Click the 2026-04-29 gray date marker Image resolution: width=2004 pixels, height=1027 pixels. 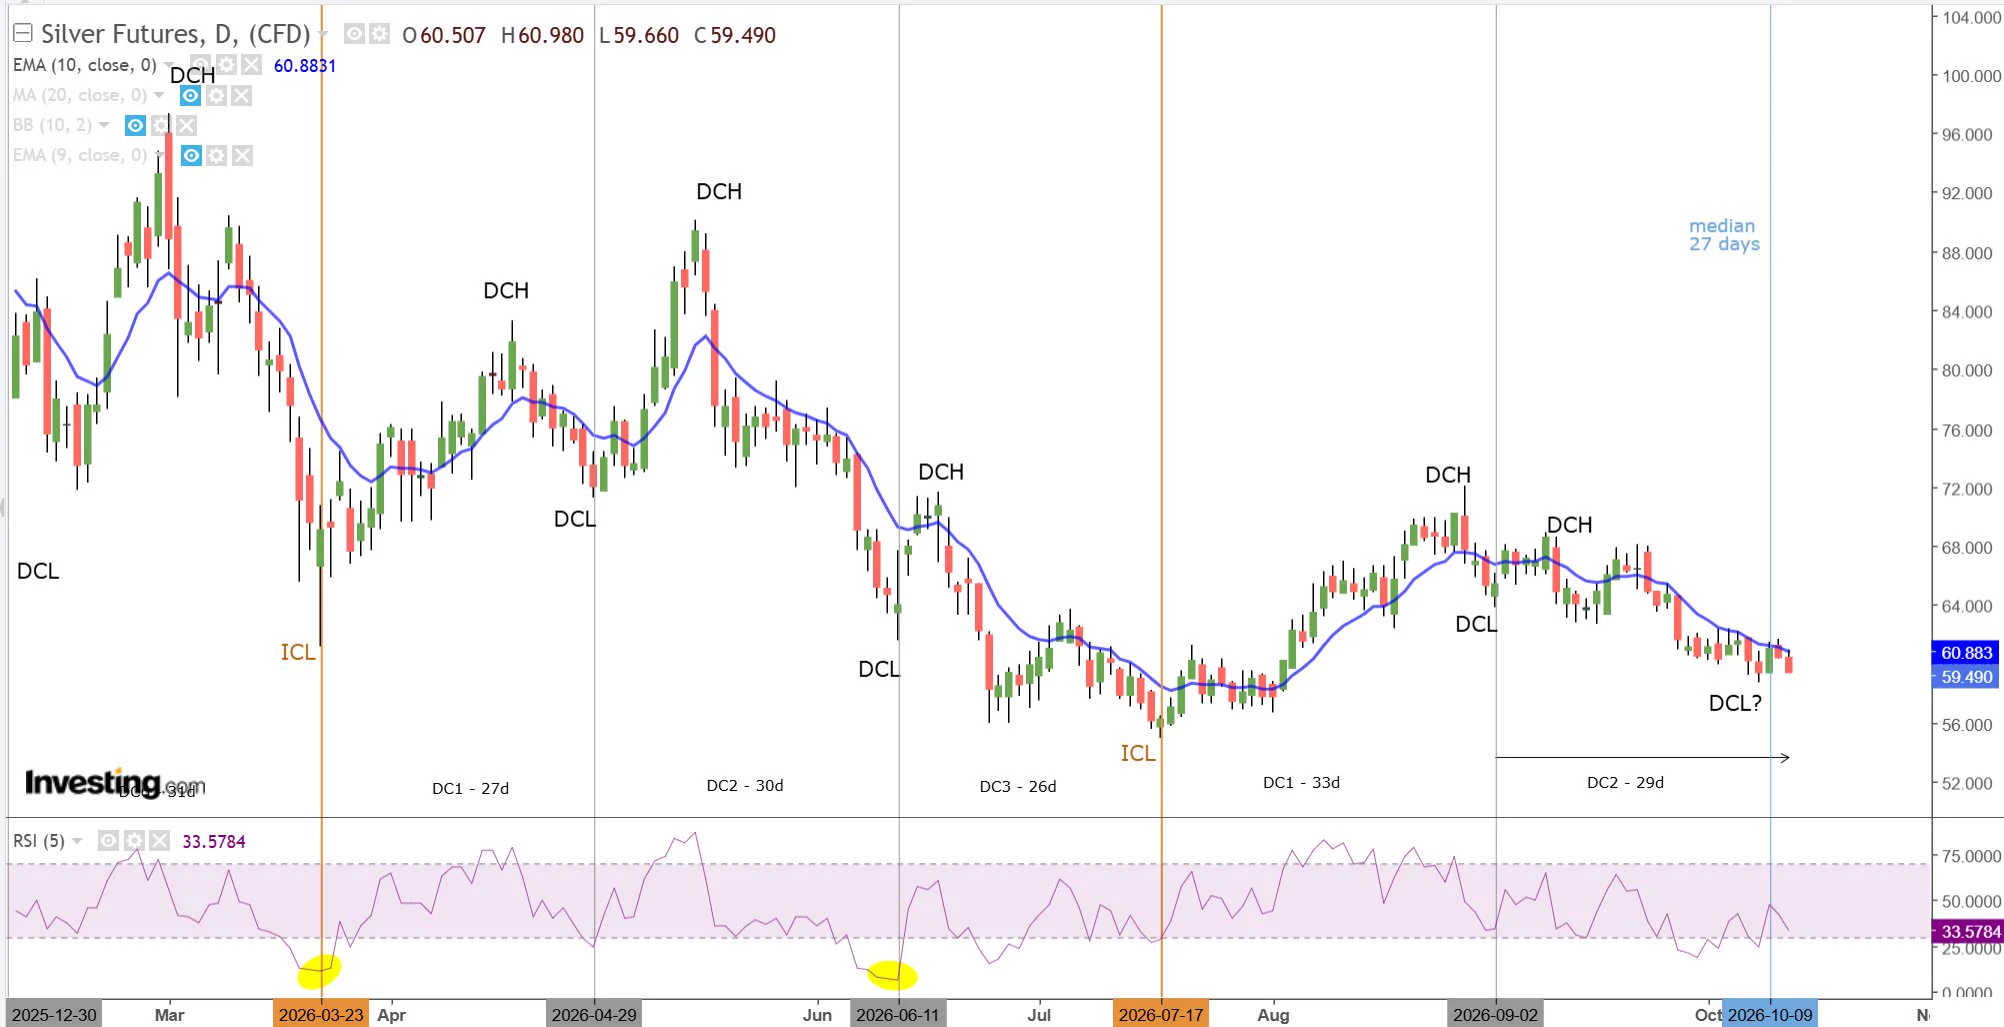pos(594,1014)
